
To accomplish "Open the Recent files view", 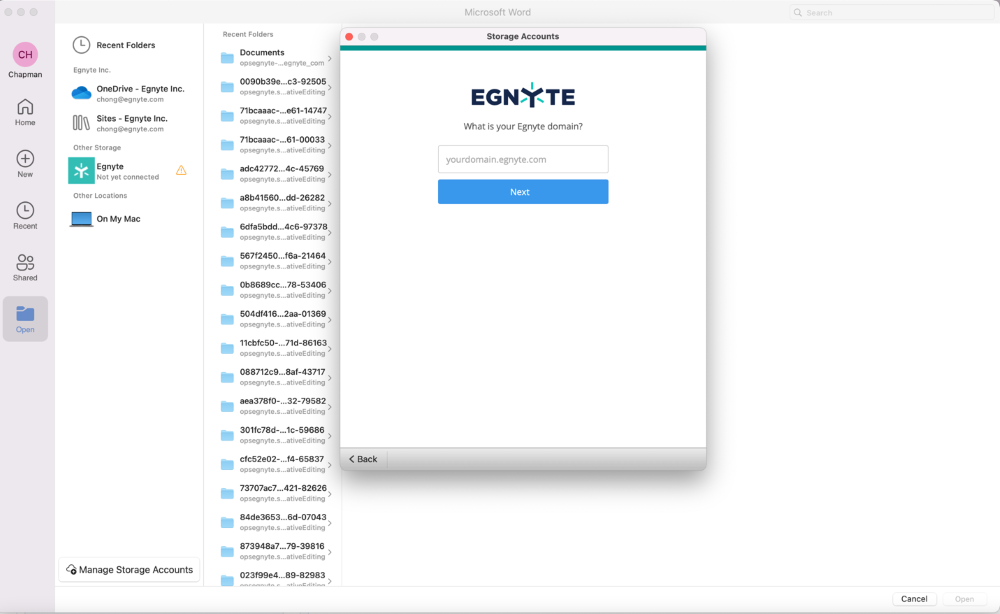I will click(25, 216).
